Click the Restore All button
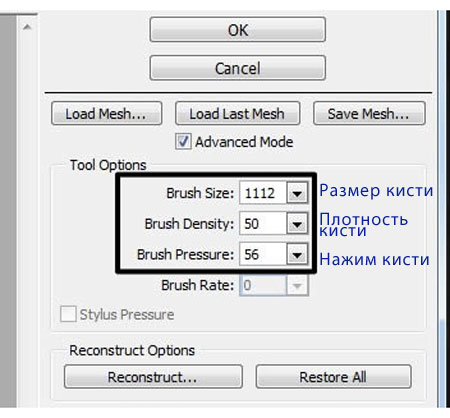This screenshot has height=418, width=450. [333, 377]
